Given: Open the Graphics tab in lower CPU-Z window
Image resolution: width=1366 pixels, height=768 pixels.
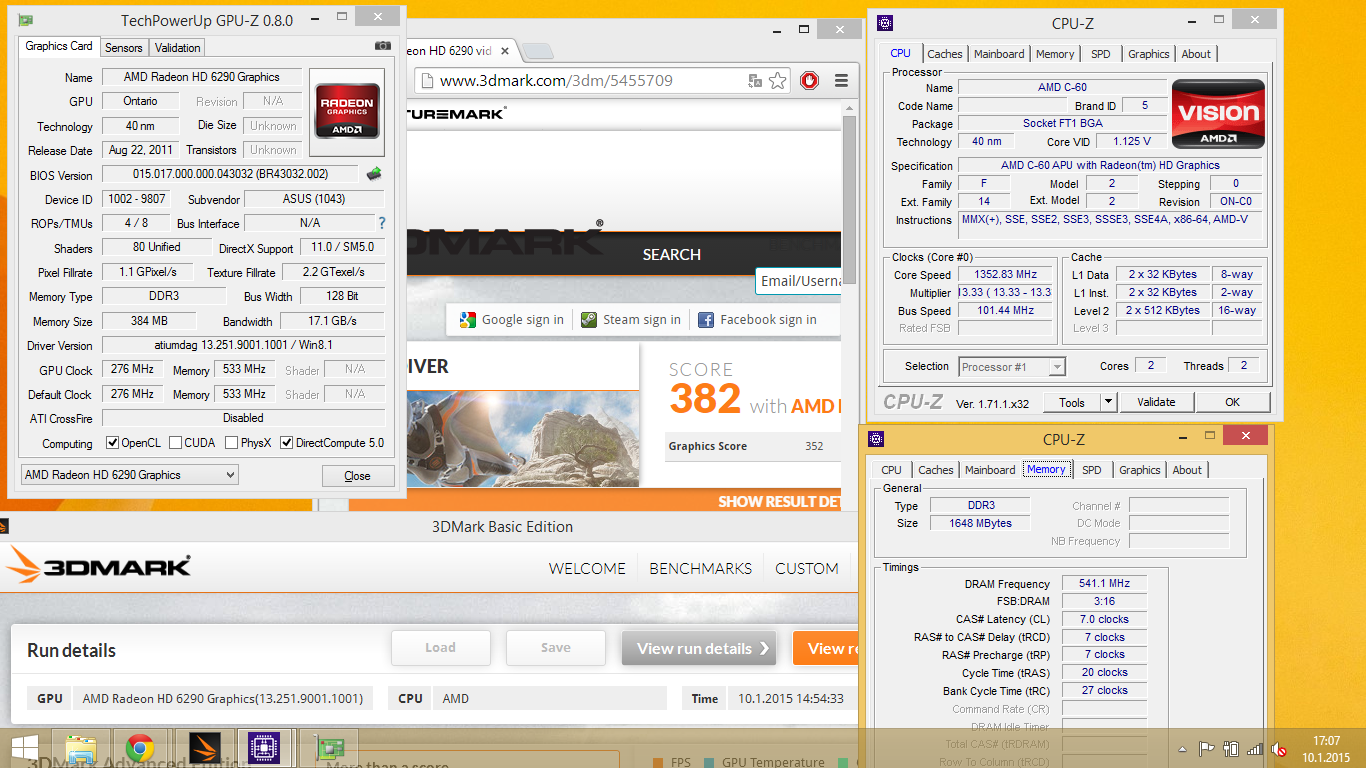Looking at the screenshot, I should pos(1140,470).
